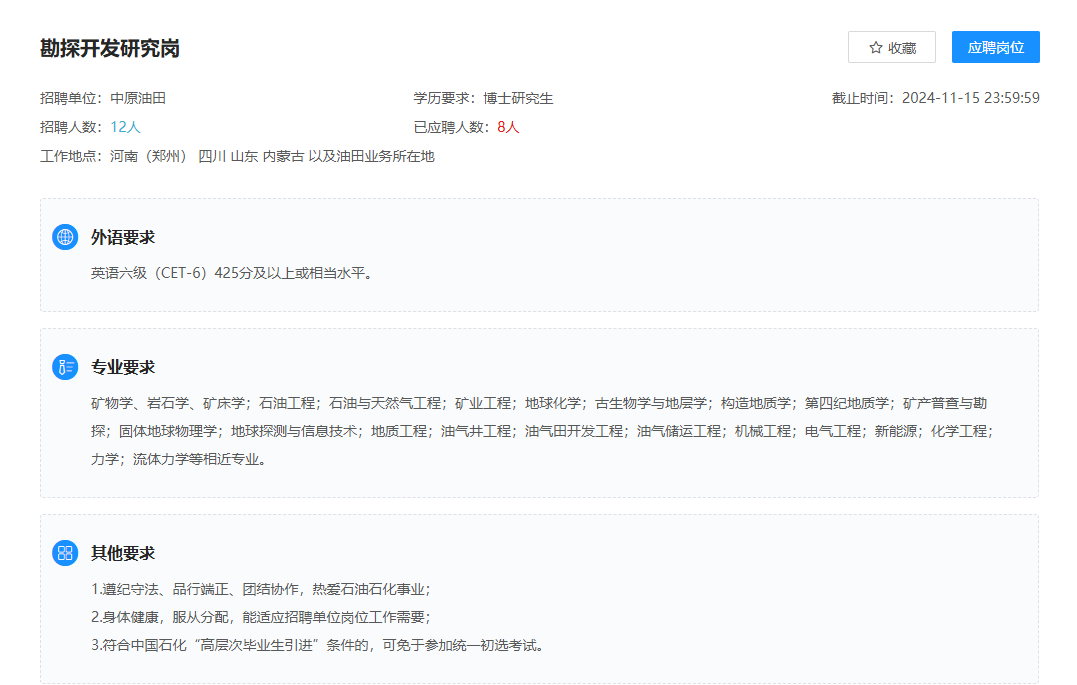Image resolution: width=1077 pixels, height=685 pixels.
Task: Toggle the 收藏 favorite star to bookmark this job
Action: 891,46
